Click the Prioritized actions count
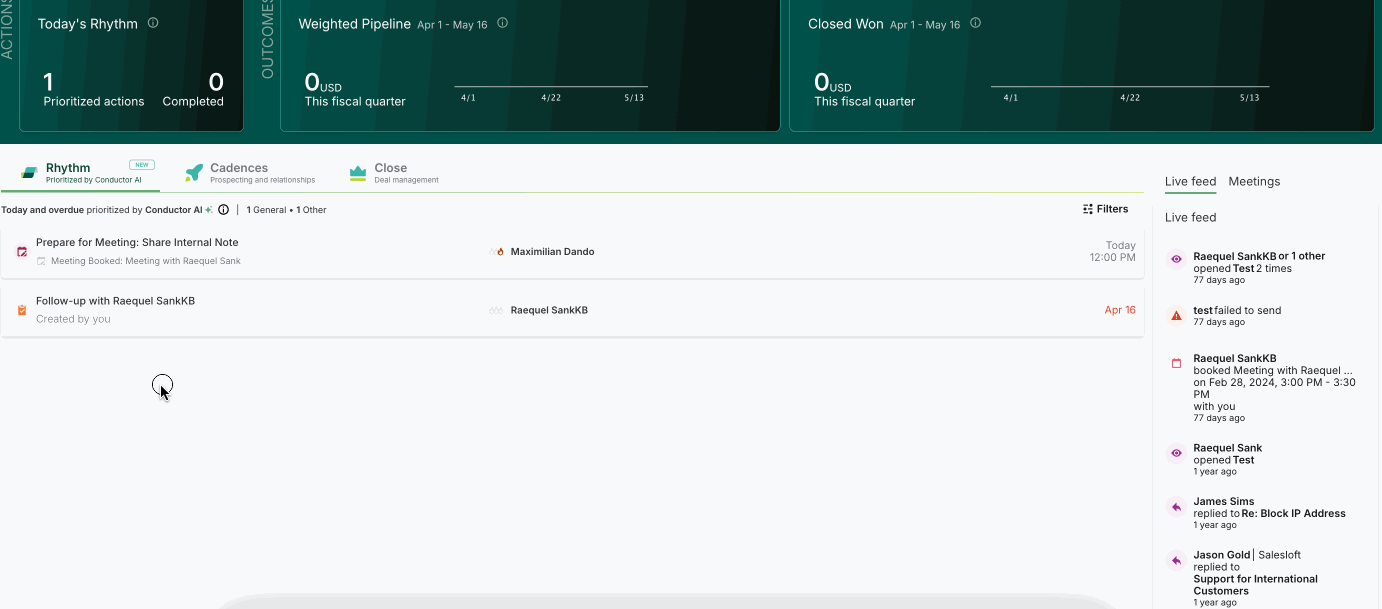The image size is (1382, 609). coord(49,83)
